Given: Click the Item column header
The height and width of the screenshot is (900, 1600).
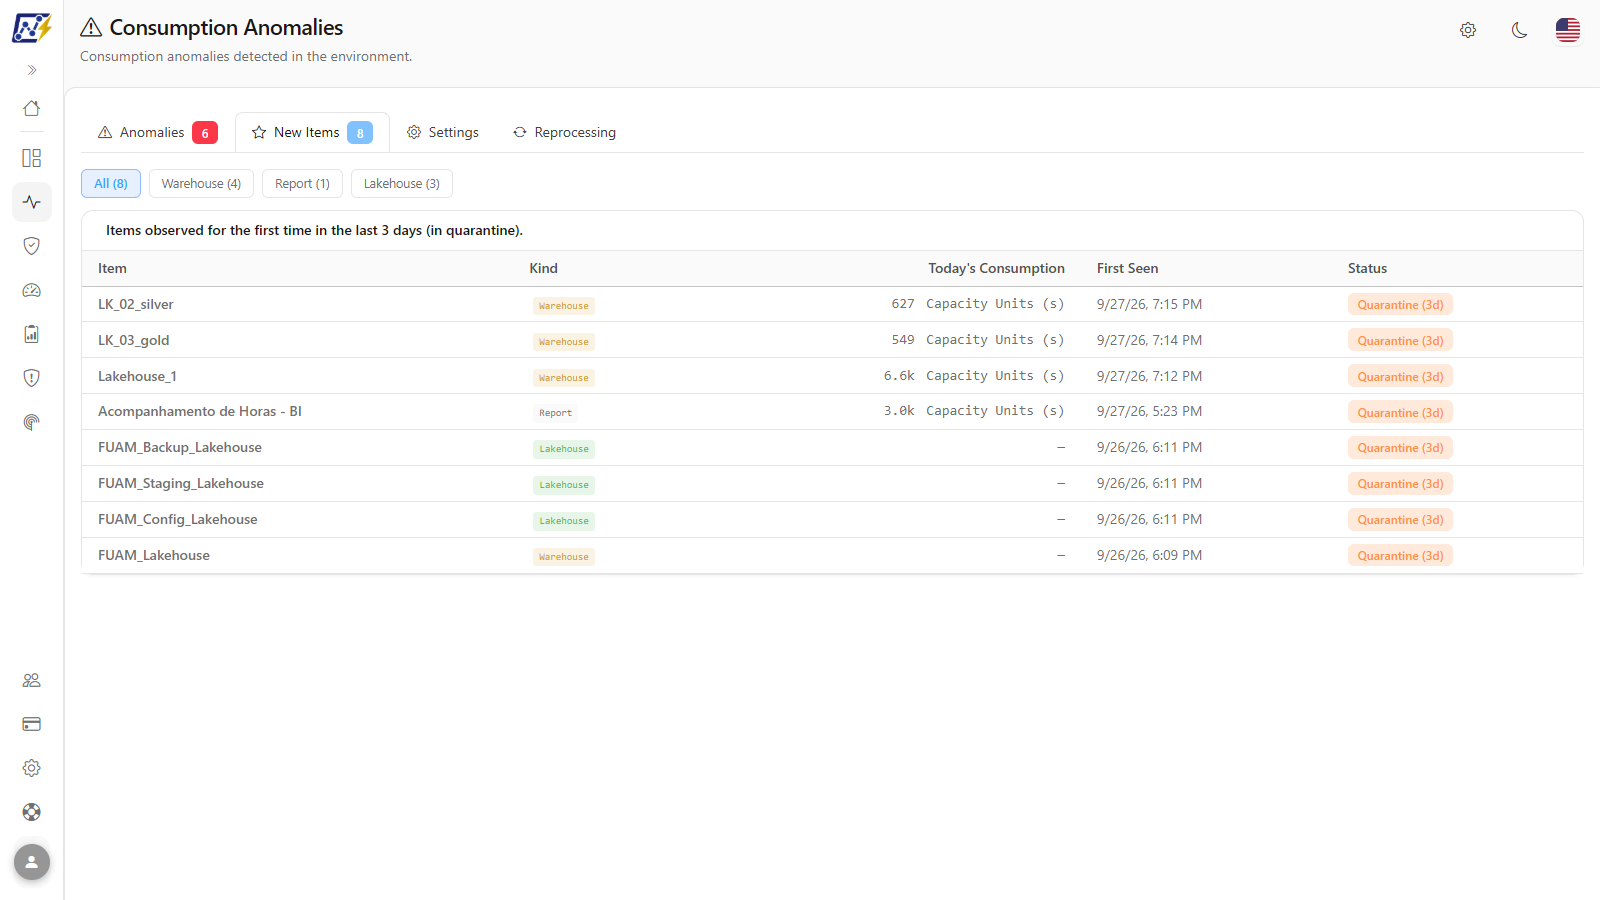Looking at the screenshot, I should click(x=112, y=268).
